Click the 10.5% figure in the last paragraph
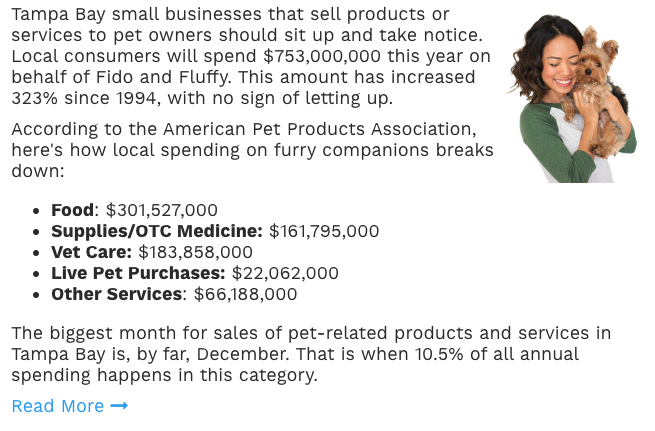Viewport: 655px width, 431px height. click(439, 354)
